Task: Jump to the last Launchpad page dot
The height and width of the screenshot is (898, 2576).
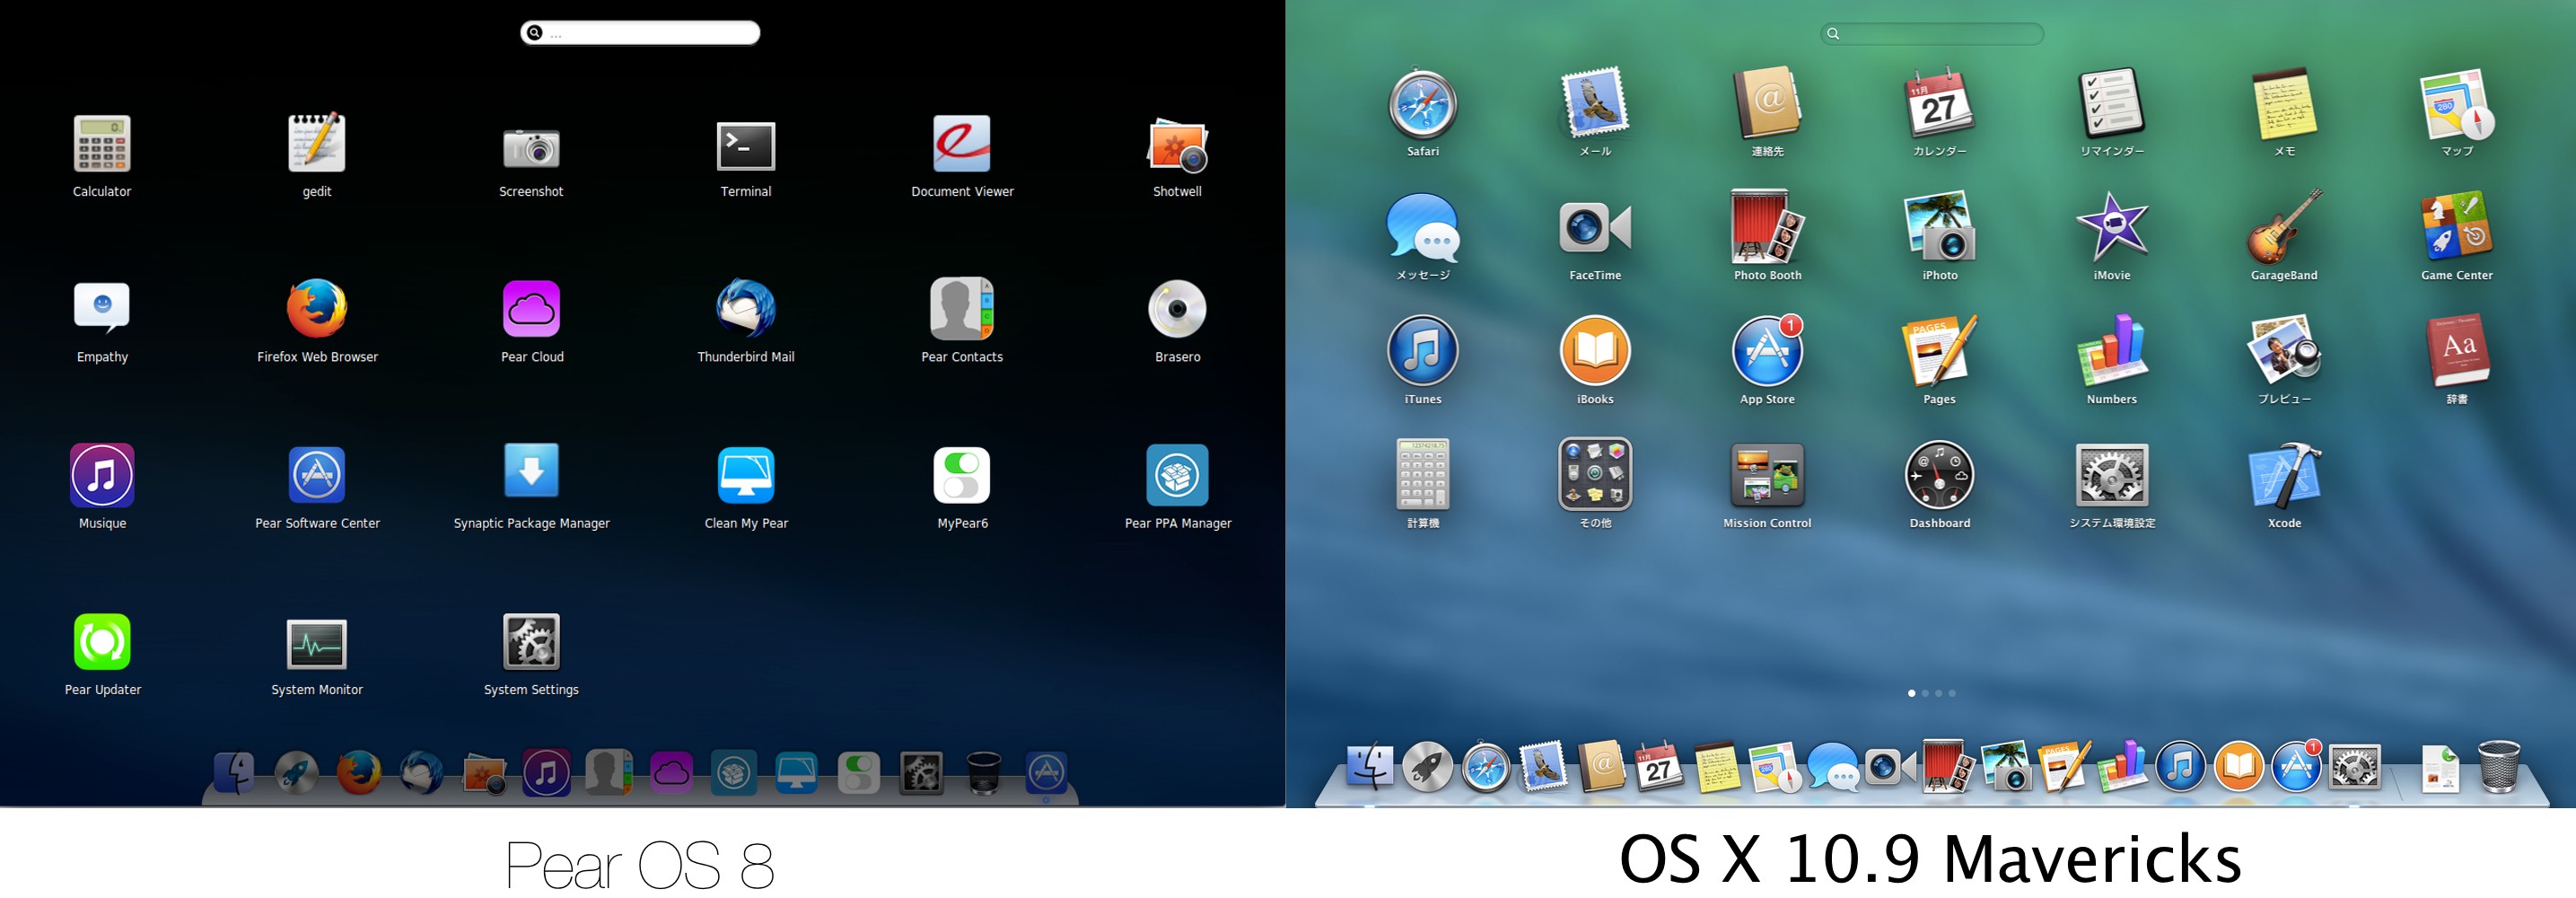Action: [1952, 693]
